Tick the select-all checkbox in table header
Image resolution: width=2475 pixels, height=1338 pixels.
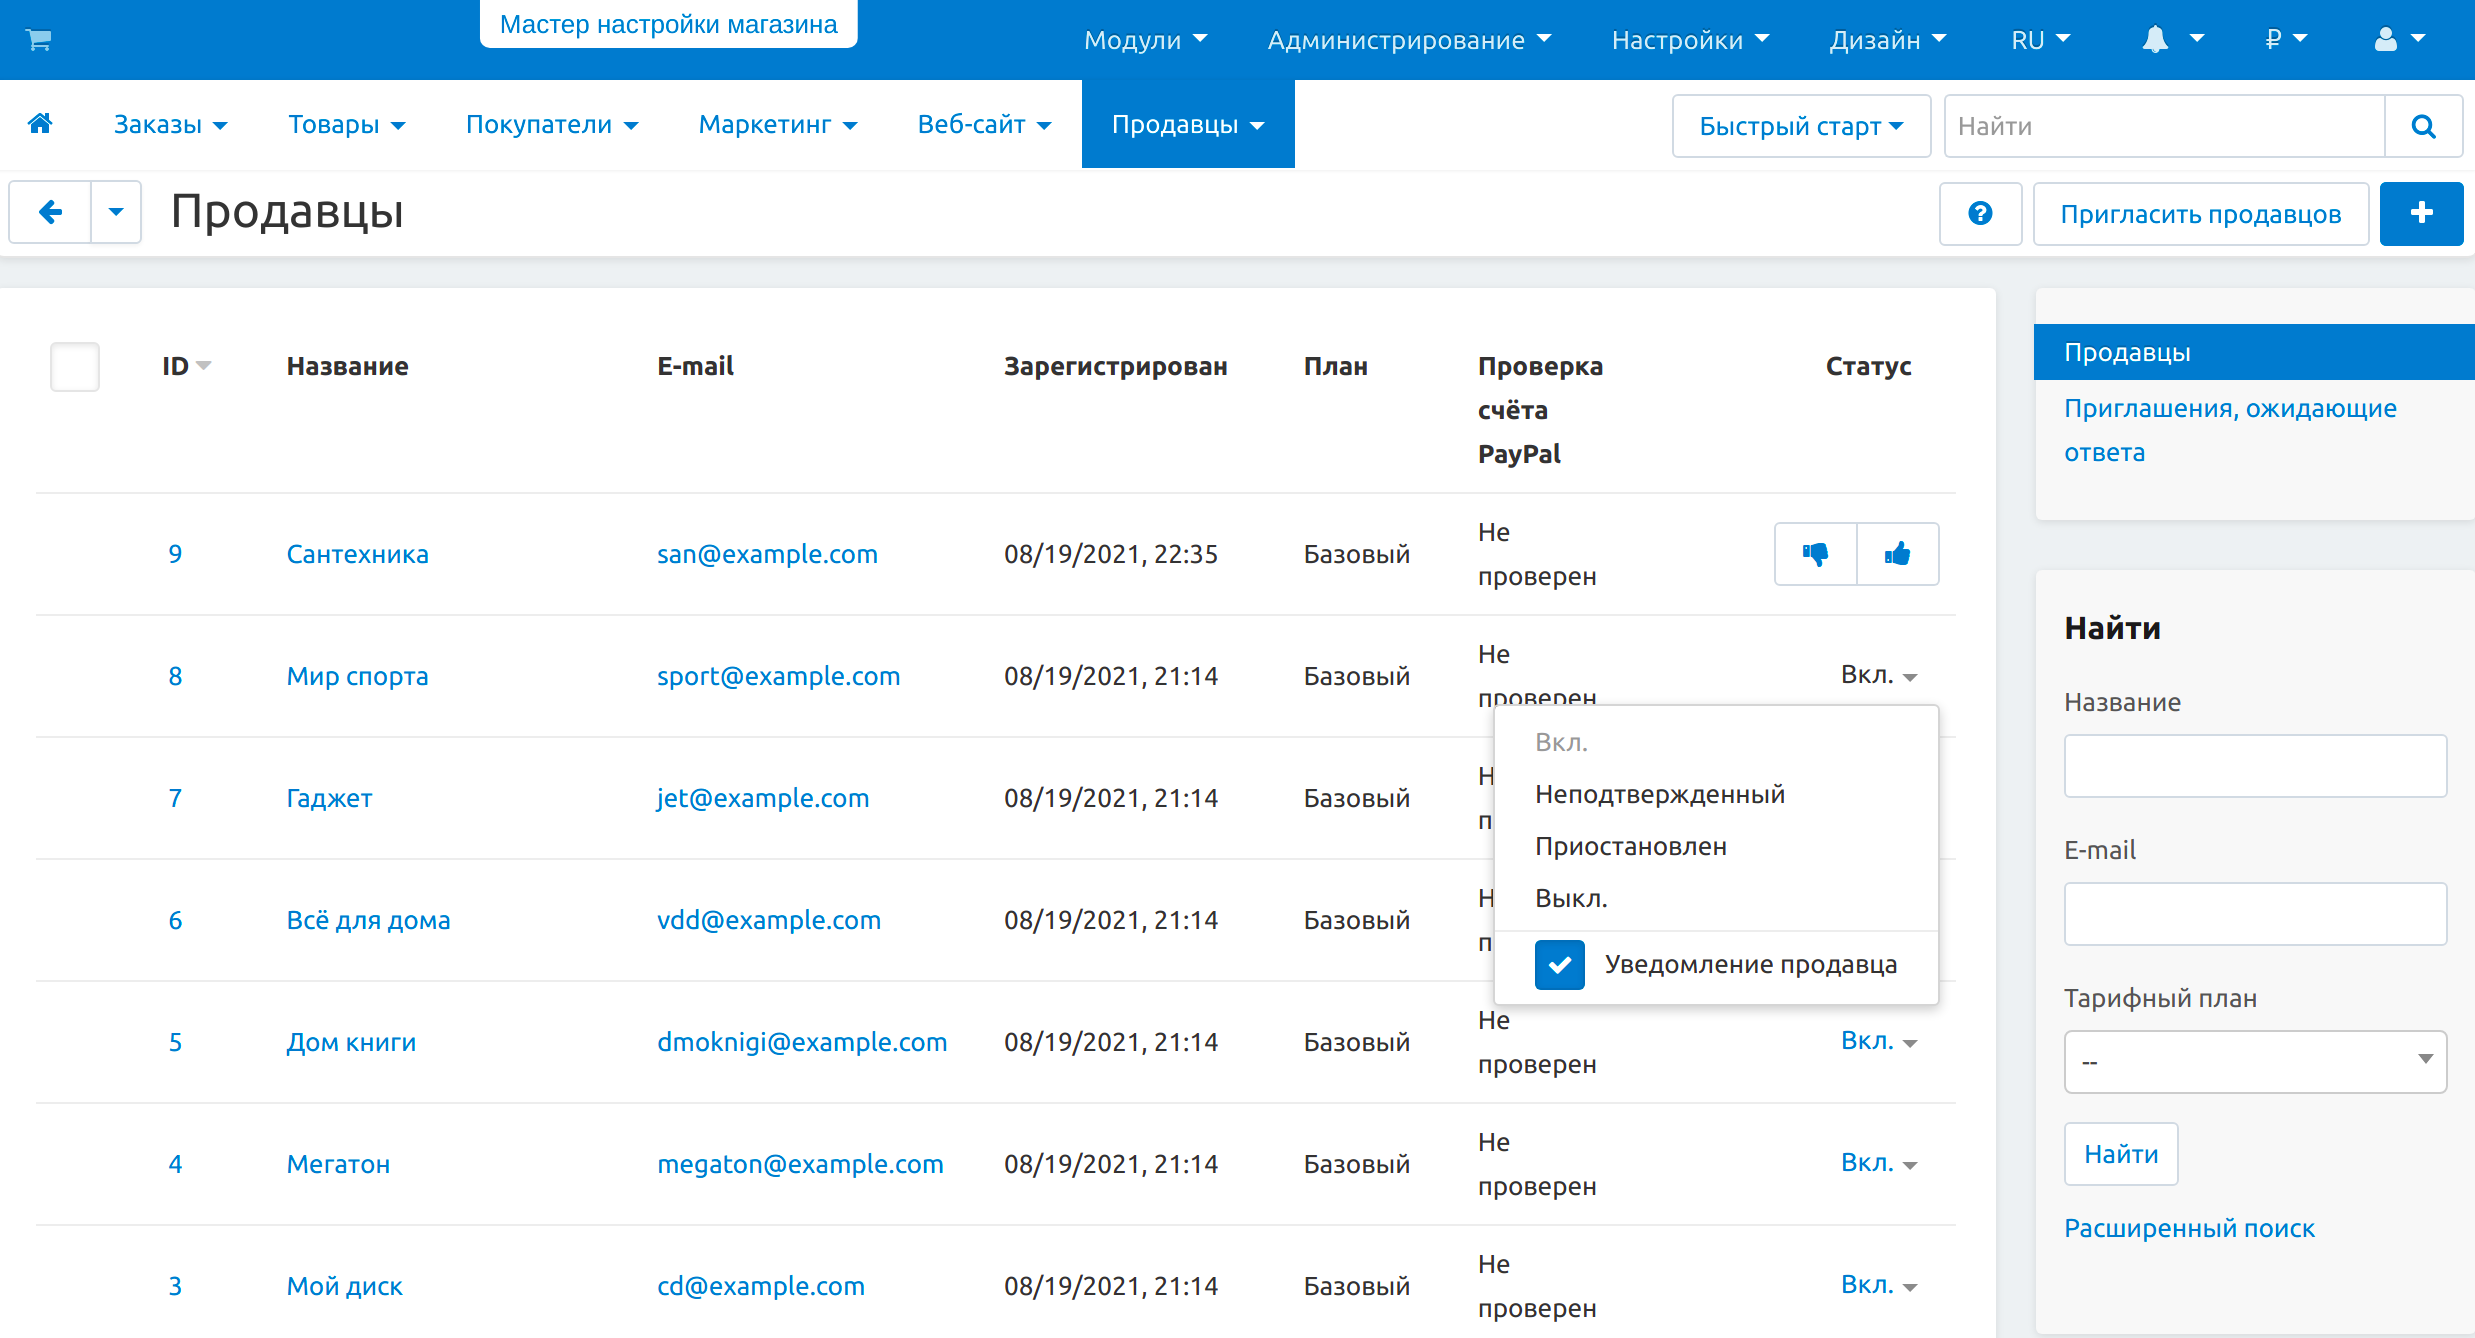(x=75, y=367)
